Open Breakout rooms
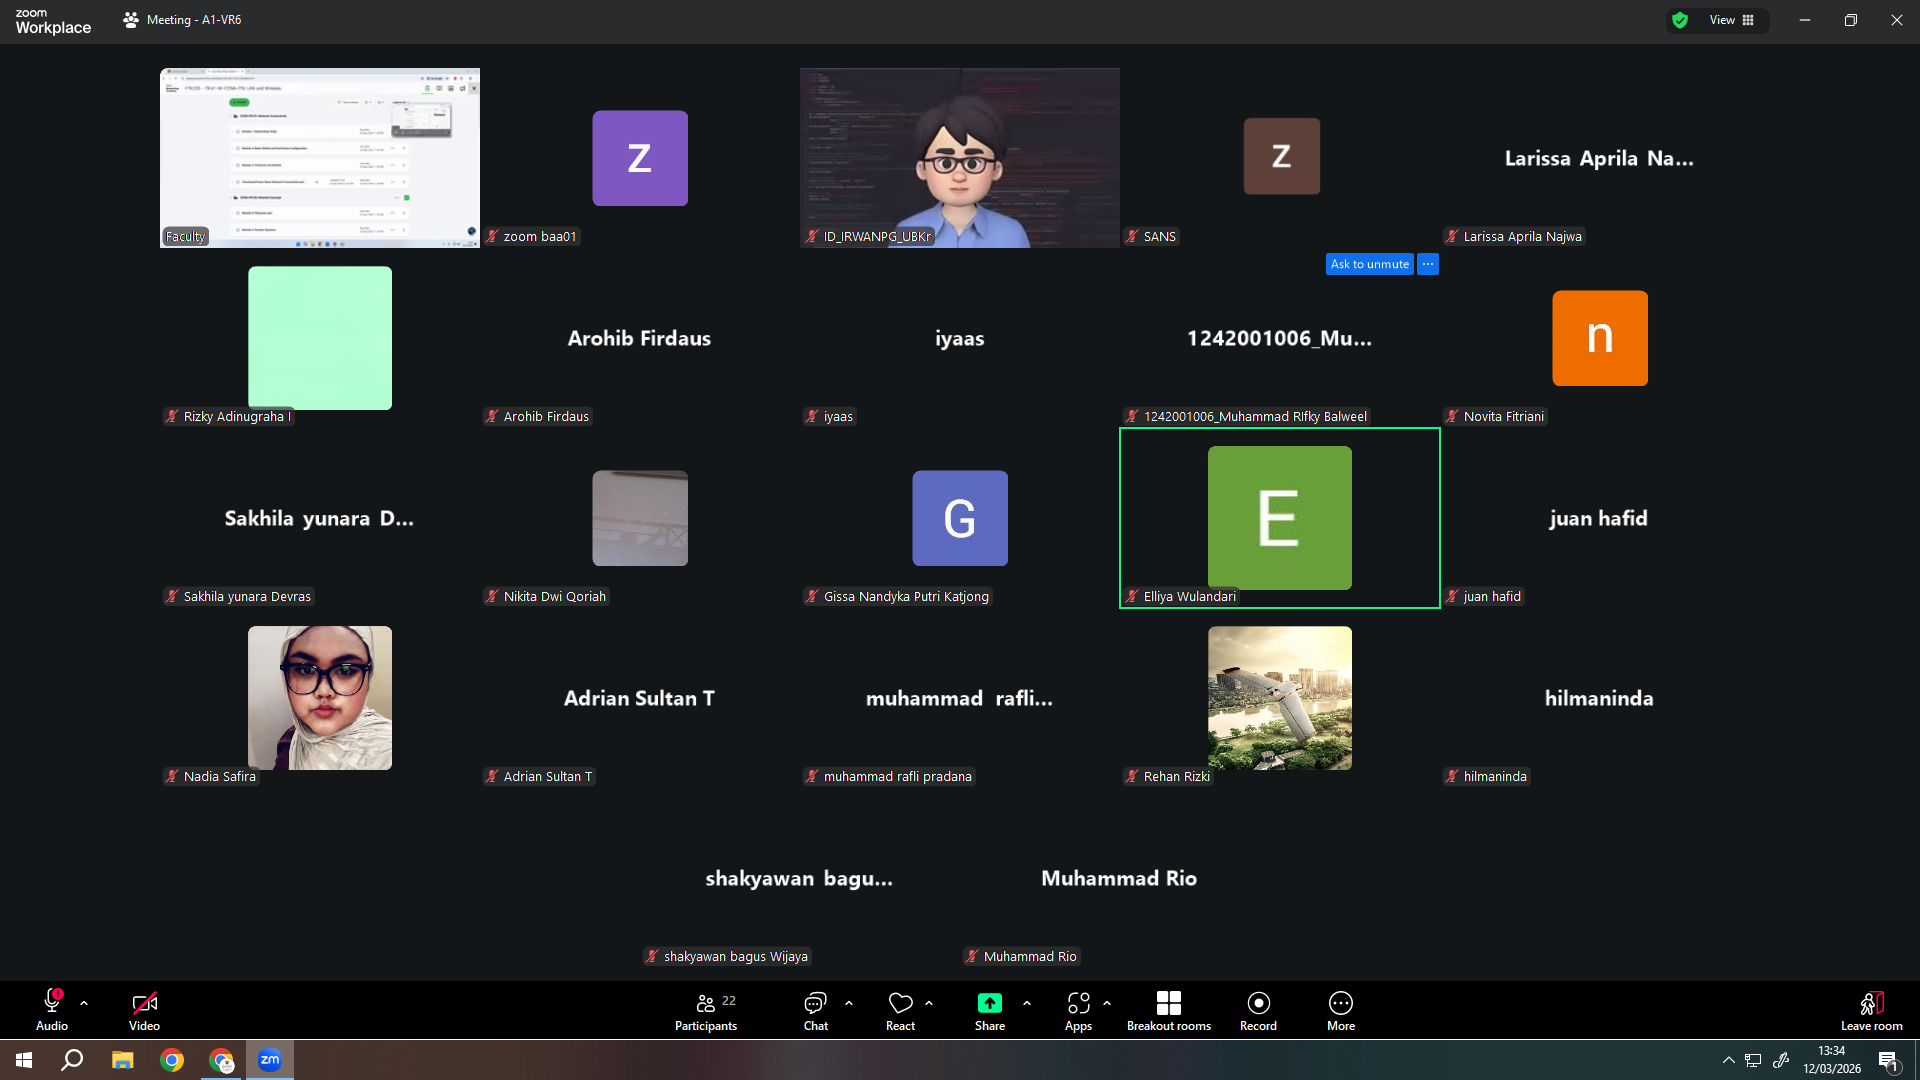The width and height of the screenshot is (1920, 1080). tap(1169, 1010)
